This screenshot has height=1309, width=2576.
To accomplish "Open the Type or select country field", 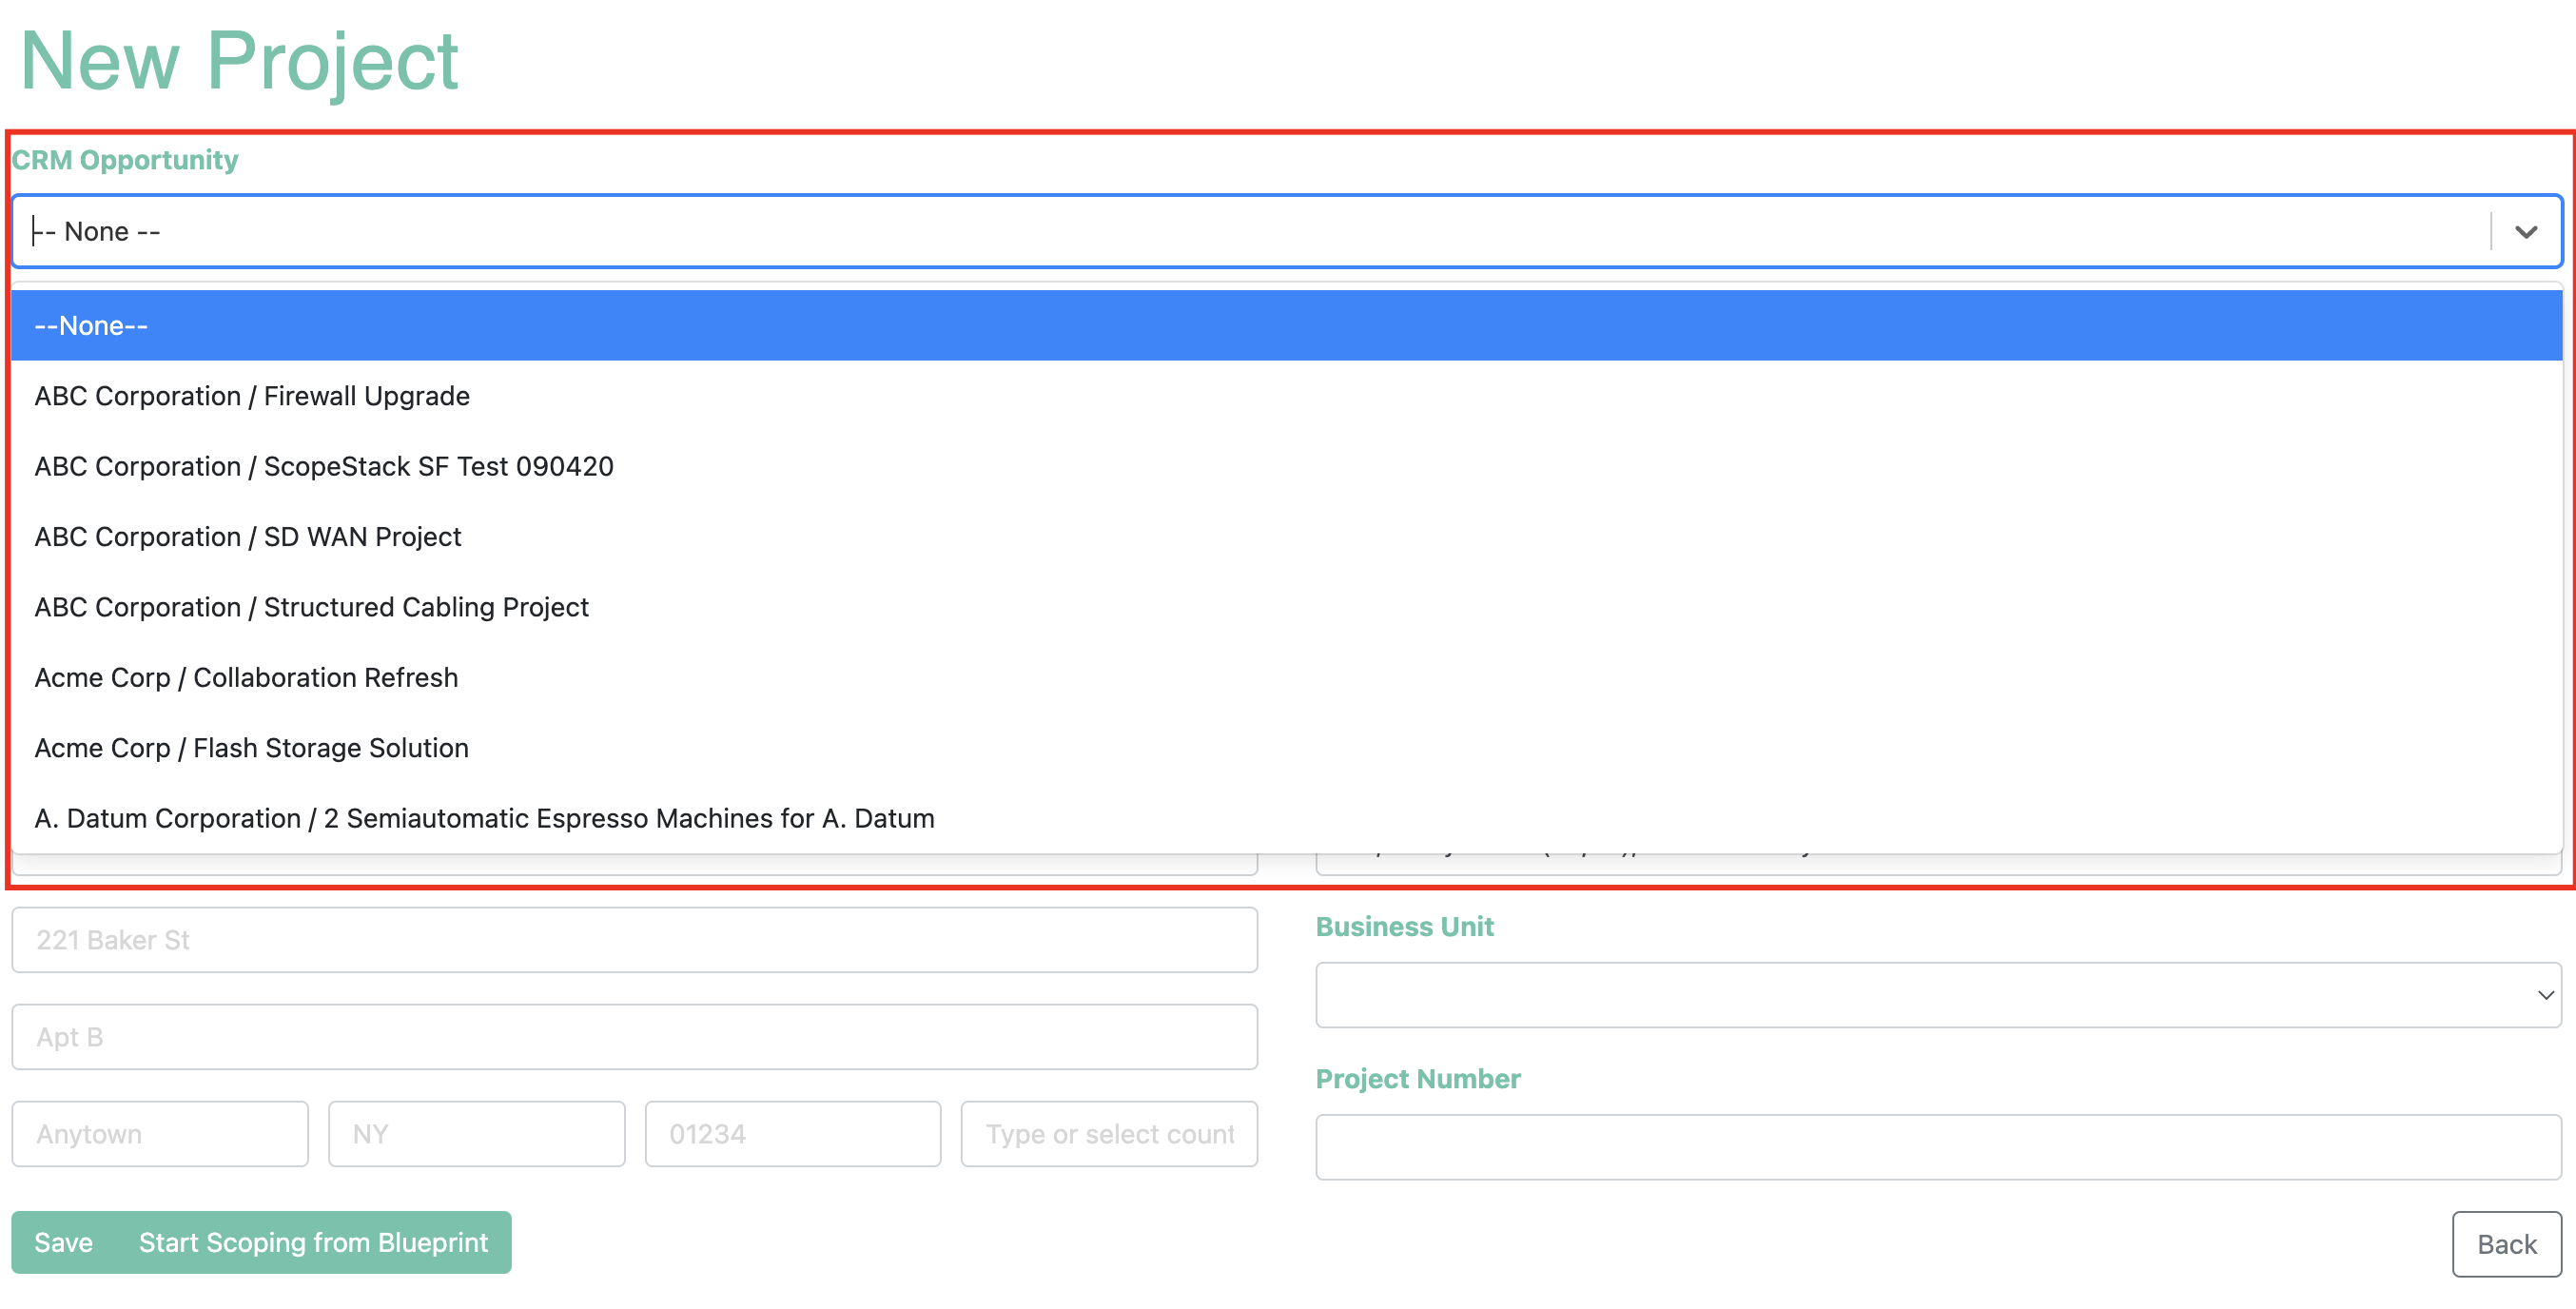I will pos(1109,1134).
